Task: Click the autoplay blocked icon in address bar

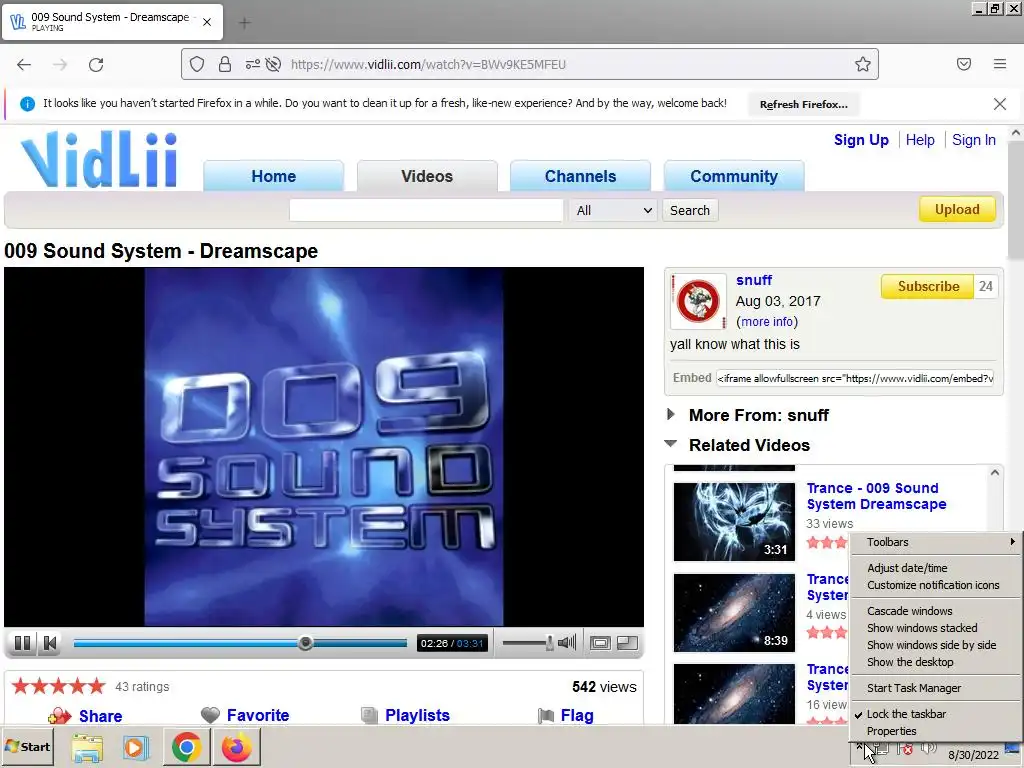Action: tap(274, 64)
